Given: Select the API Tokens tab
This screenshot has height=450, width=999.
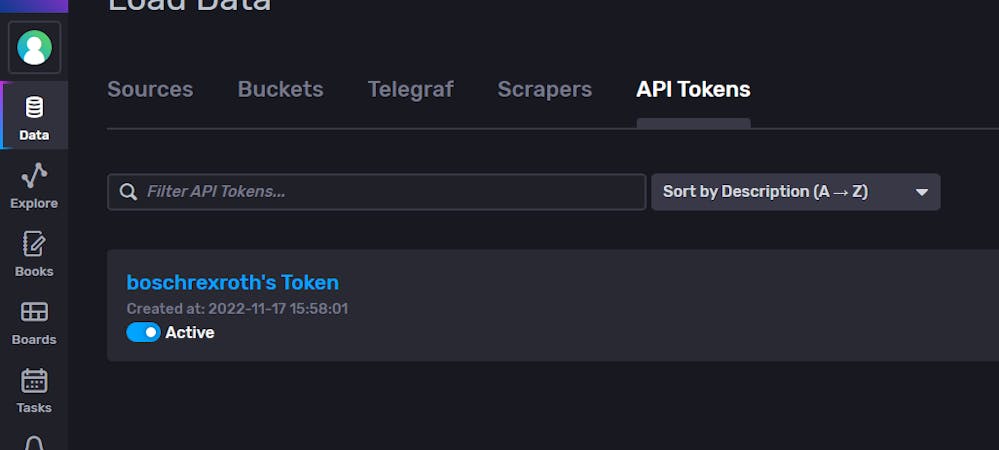Looking at the screenshot, I should tap(693, 89).
